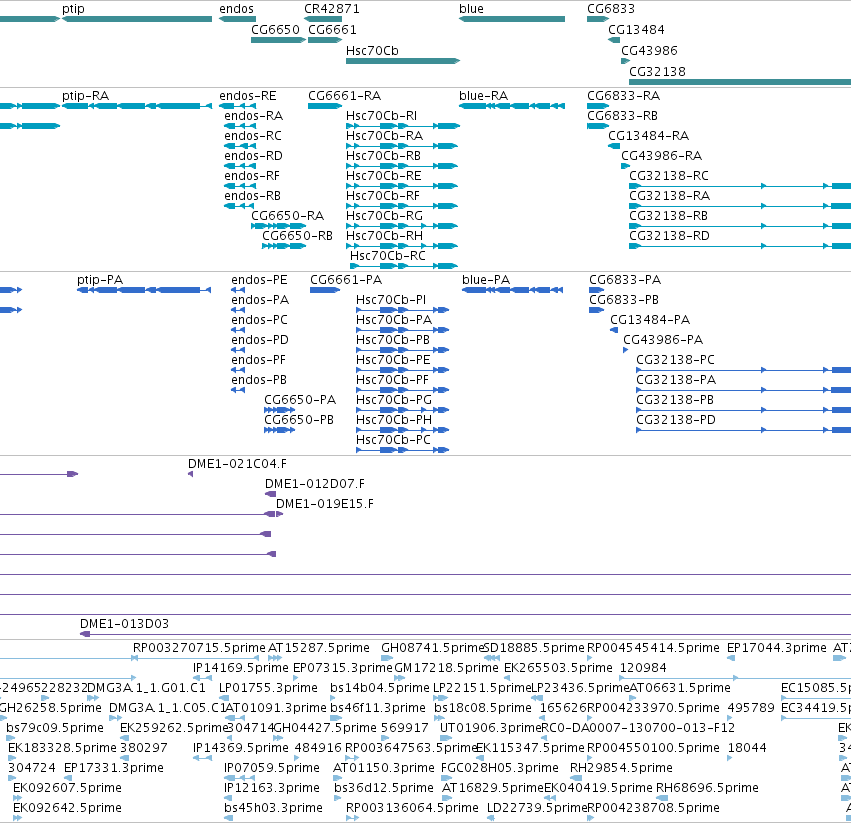The image size is (851, 823).
Task: Click transcript endos-RA label
Action: click(x=253, y=116)
